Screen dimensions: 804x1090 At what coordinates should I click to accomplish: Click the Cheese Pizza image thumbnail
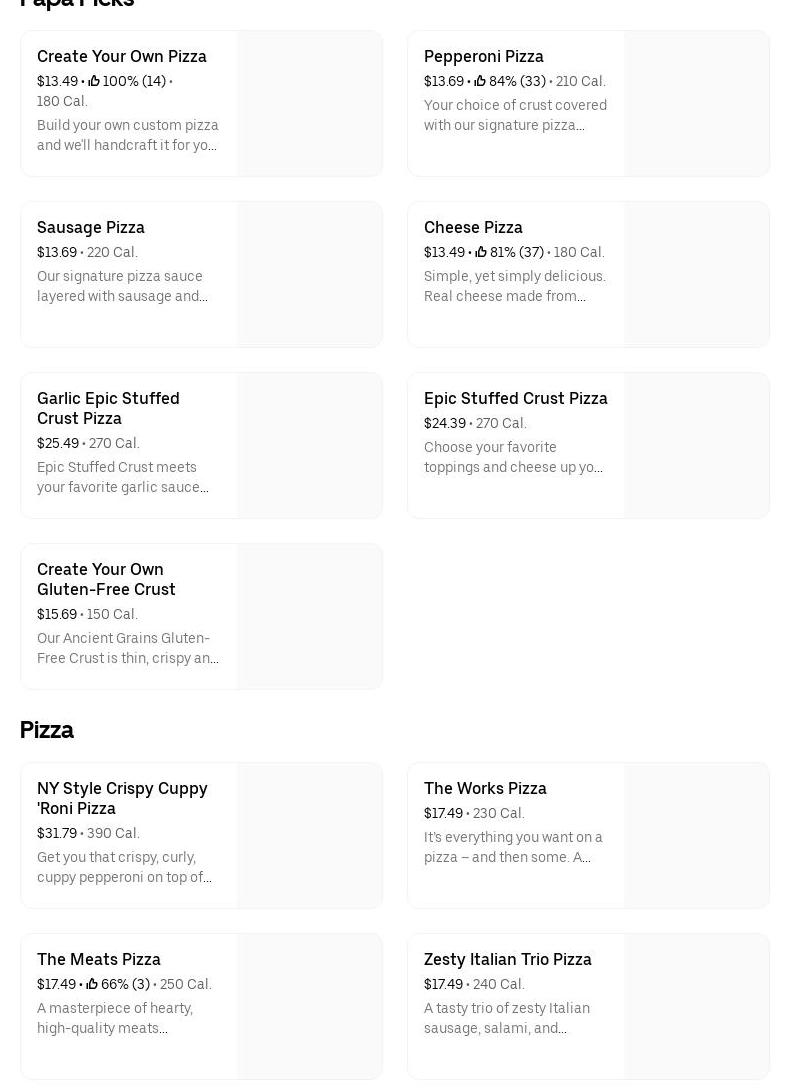696,275
